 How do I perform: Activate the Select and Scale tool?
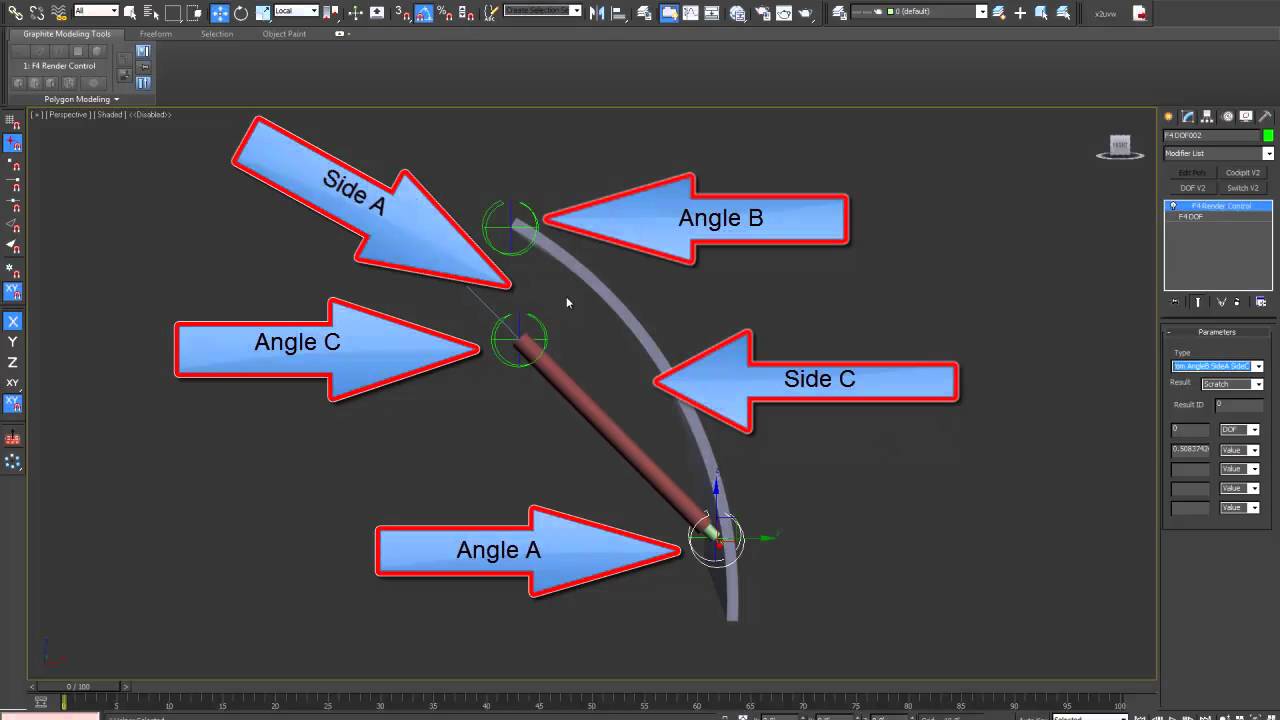[263, 12]
